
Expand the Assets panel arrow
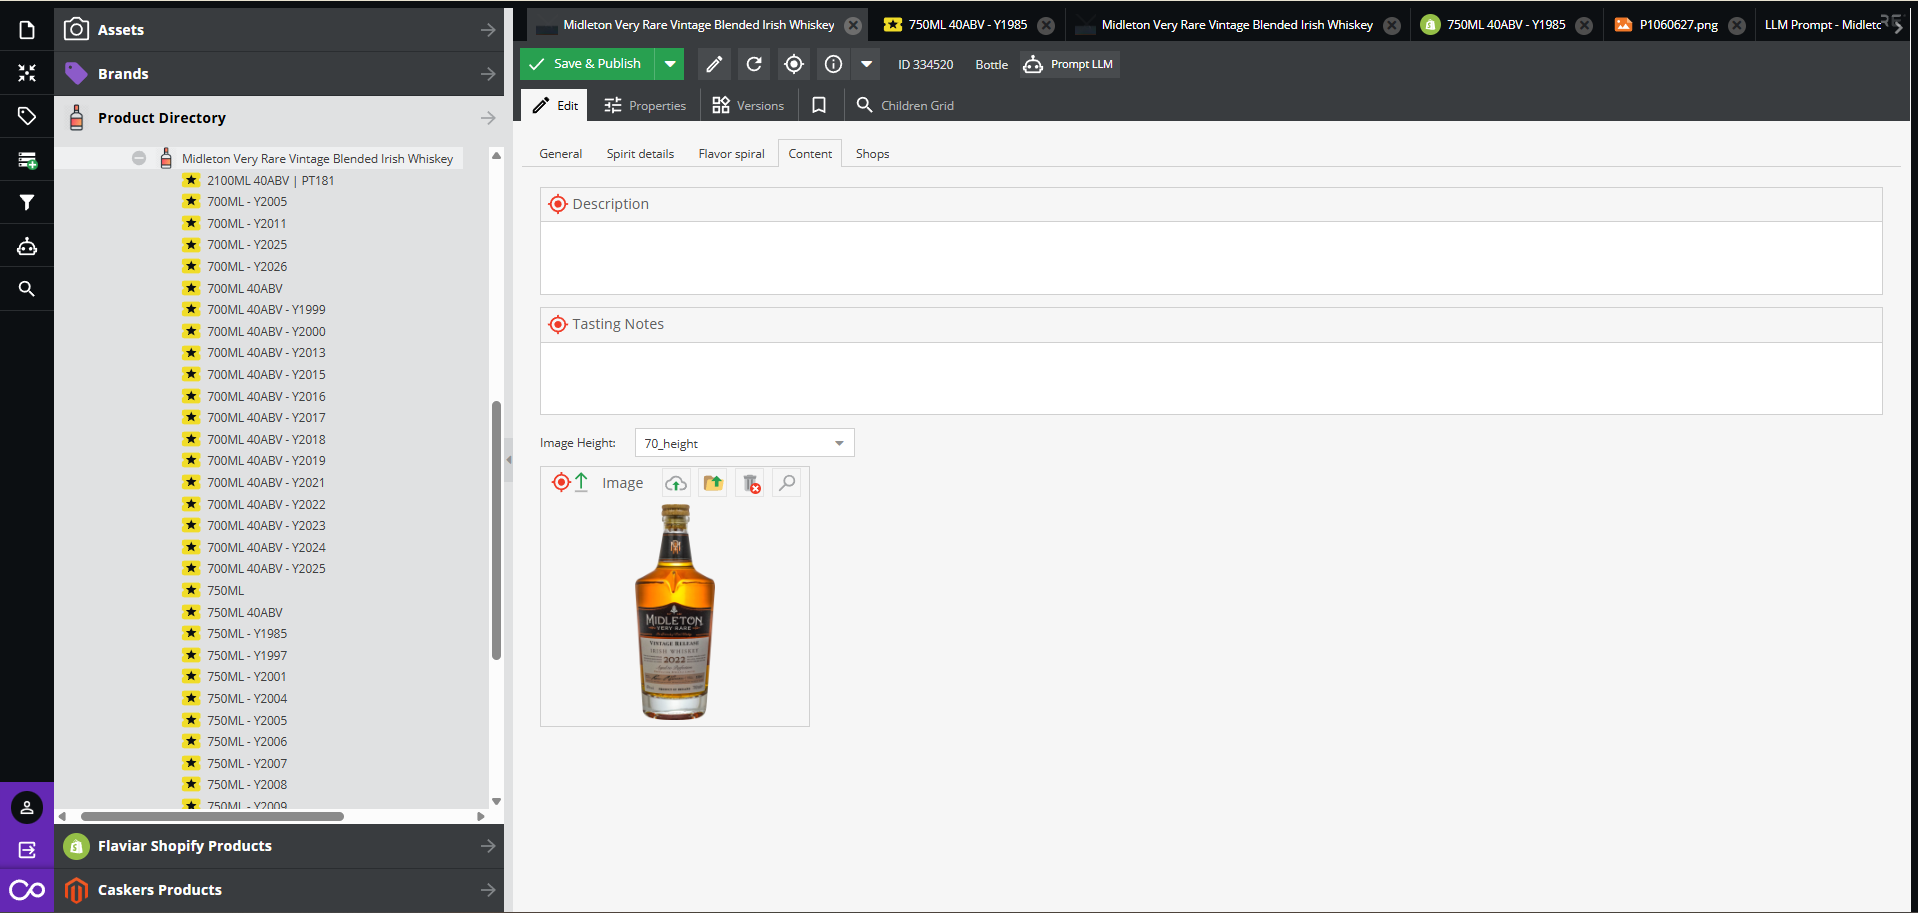click(488, 30)
